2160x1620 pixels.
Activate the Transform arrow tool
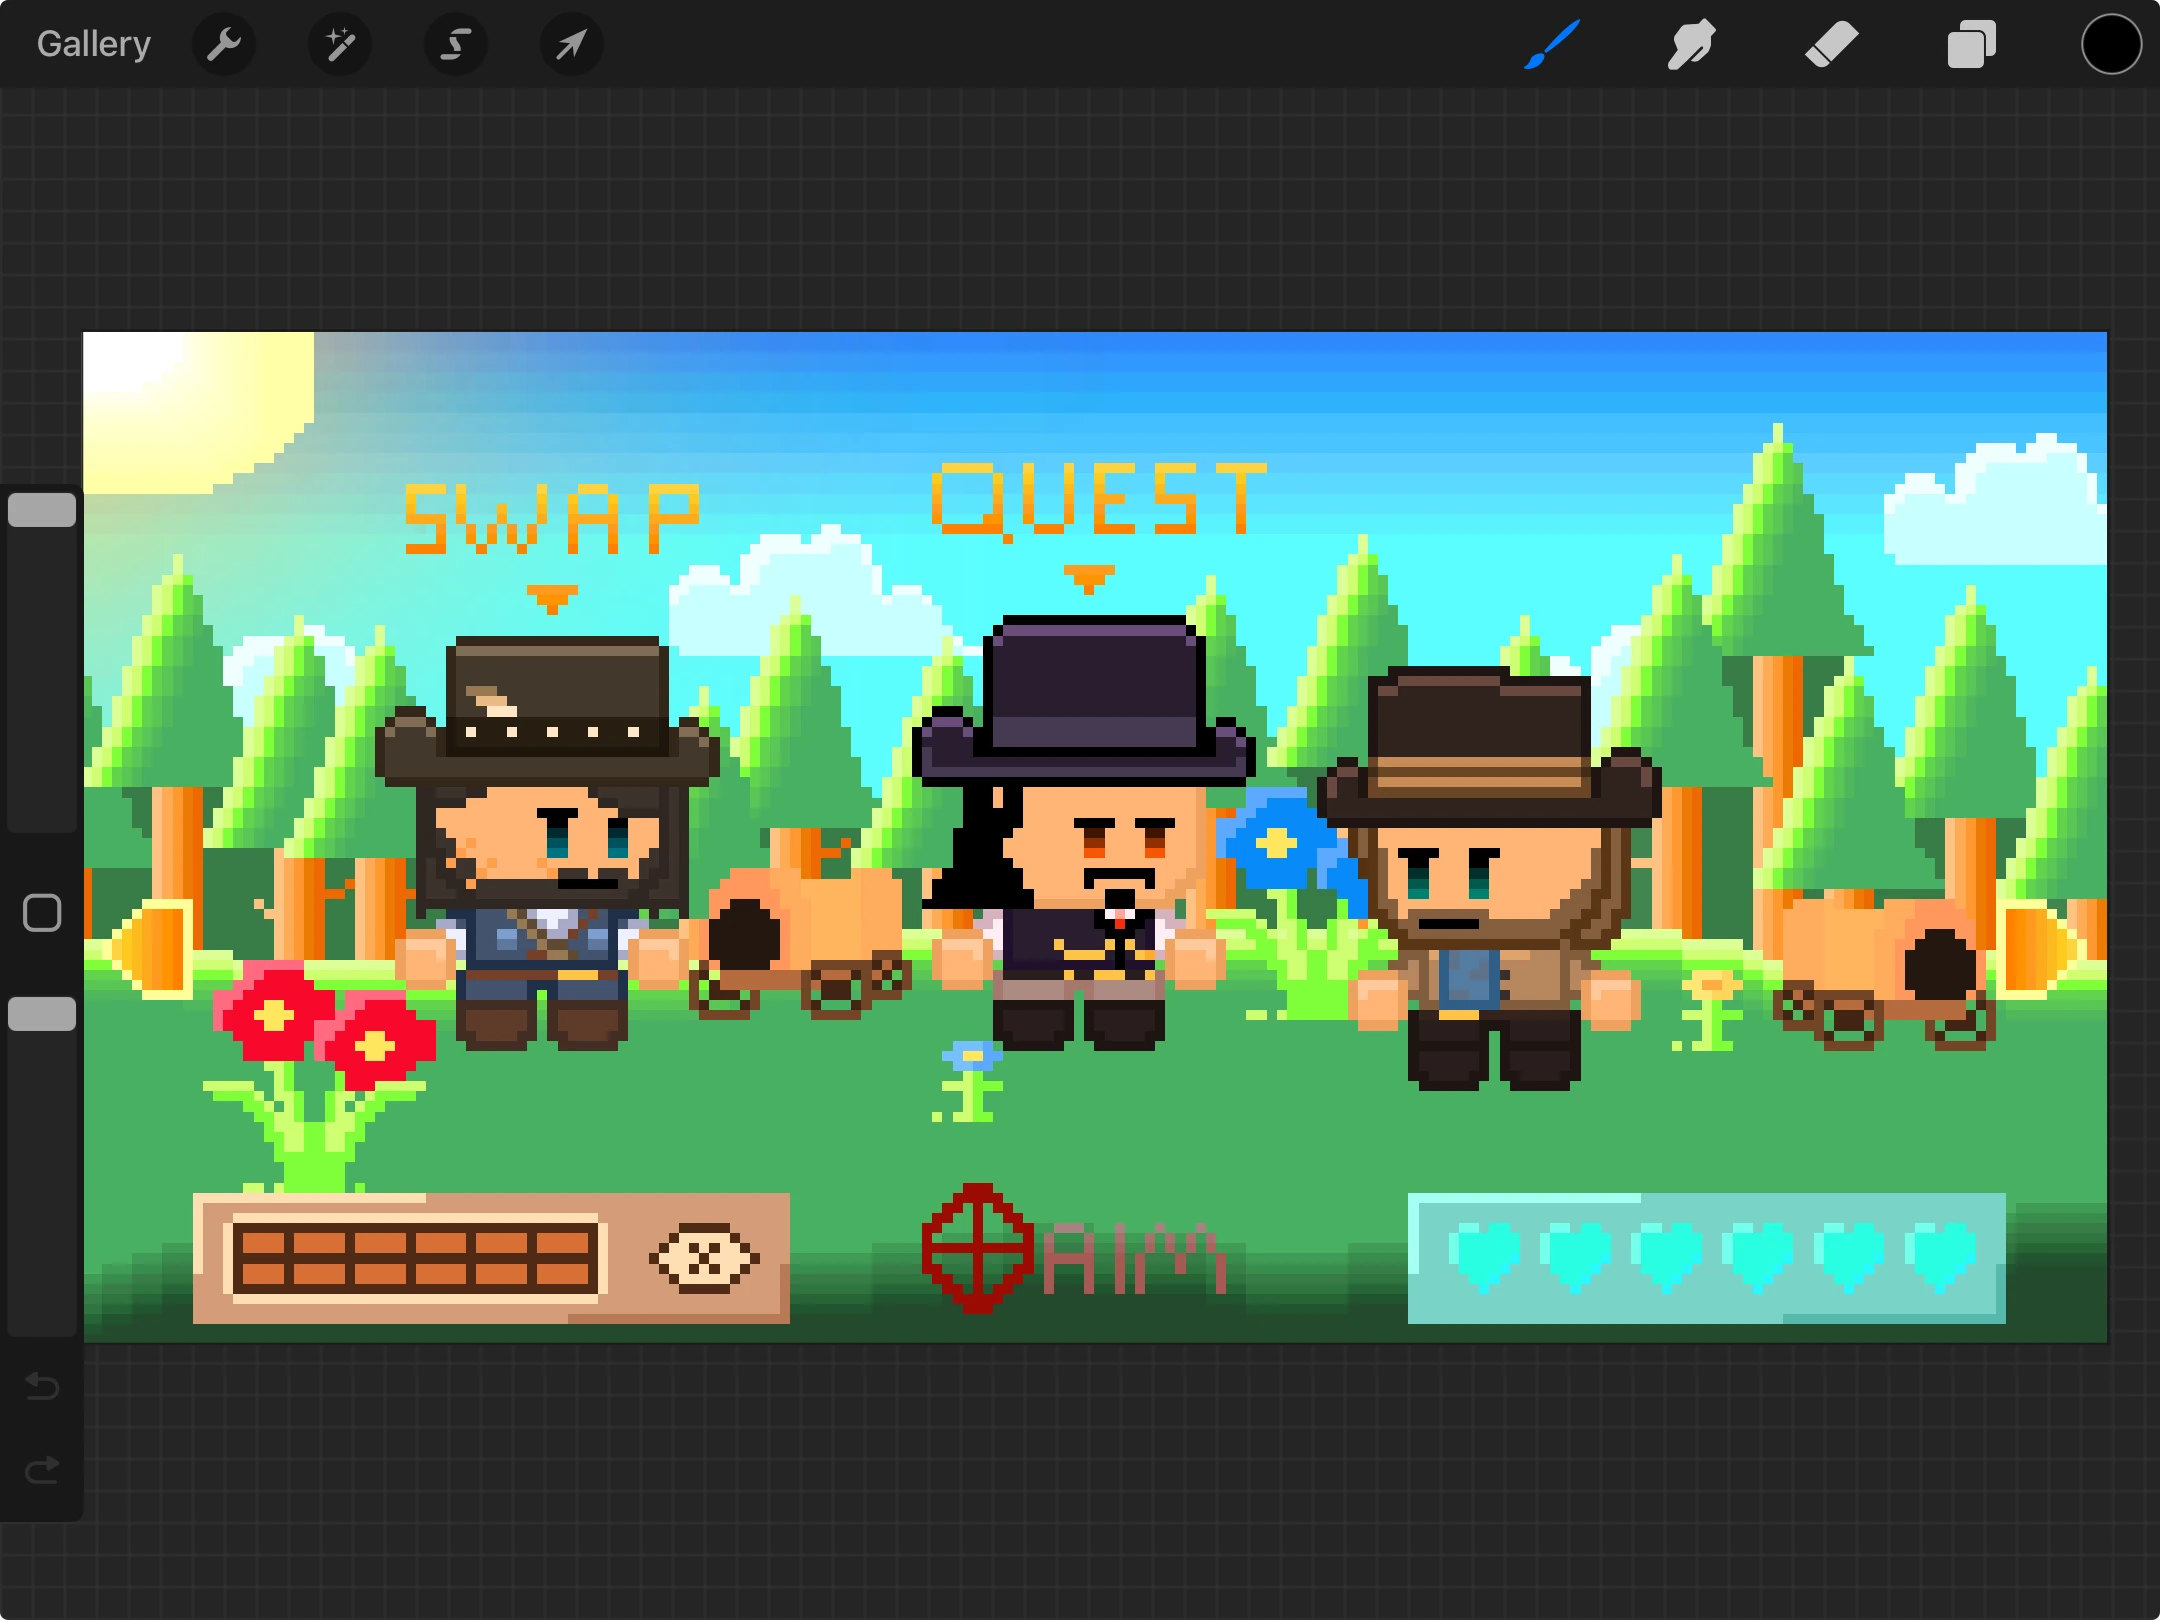coord(571,44)
